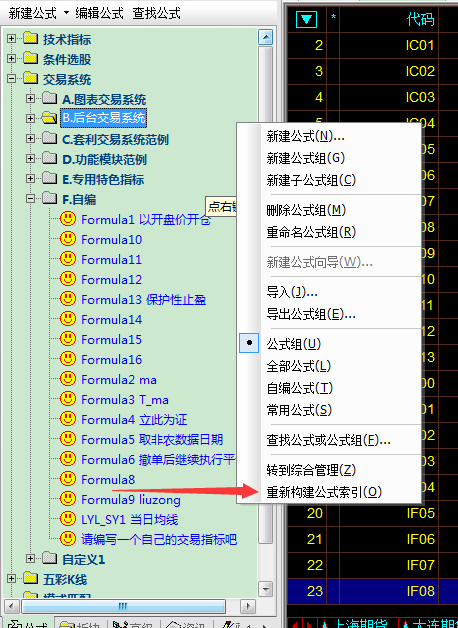This screenshot has width=458, height=628.
Task: Click the smiley icon of Formula10
Action: [68, 239]
